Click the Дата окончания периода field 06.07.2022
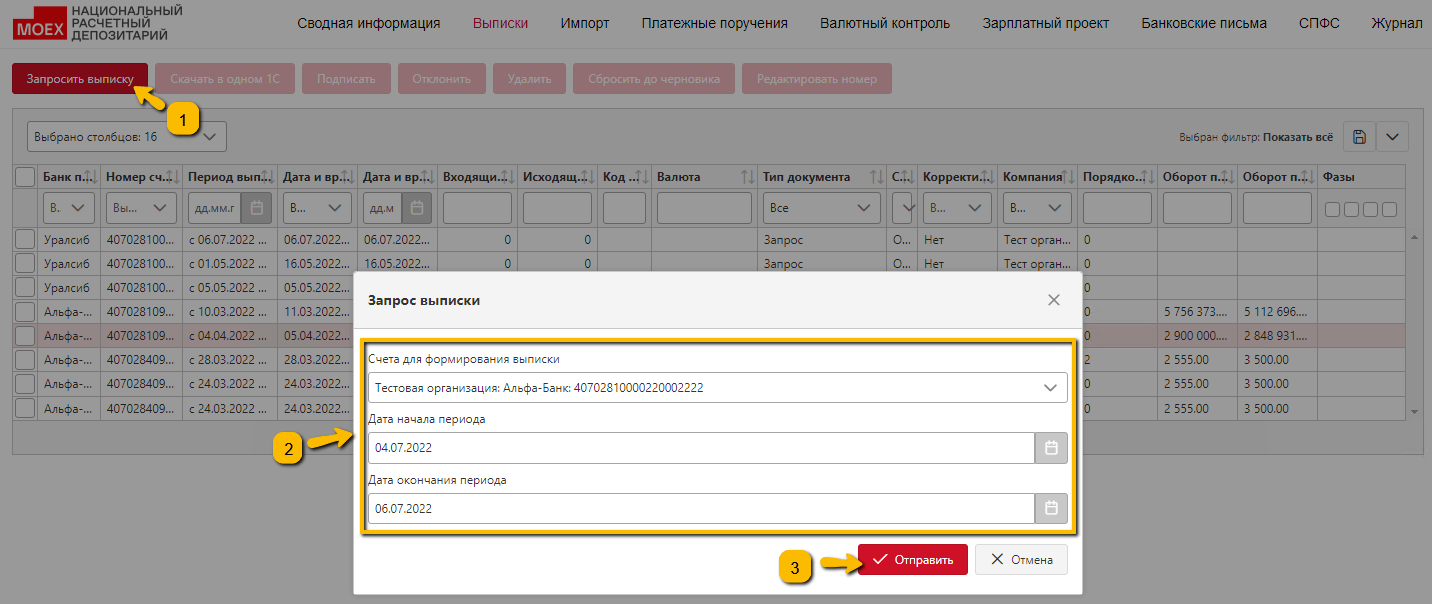This screenshot has width=1432, height=604. click(701, 508)
